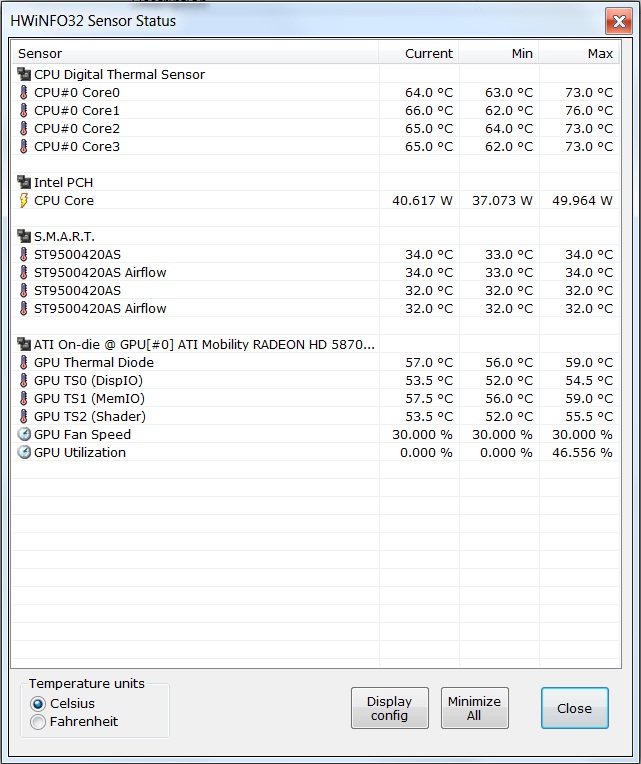Screen dimensions: 641x764
Task: Click the CPU Digital Thermal Sensor group icon
Action: point(24,74)
